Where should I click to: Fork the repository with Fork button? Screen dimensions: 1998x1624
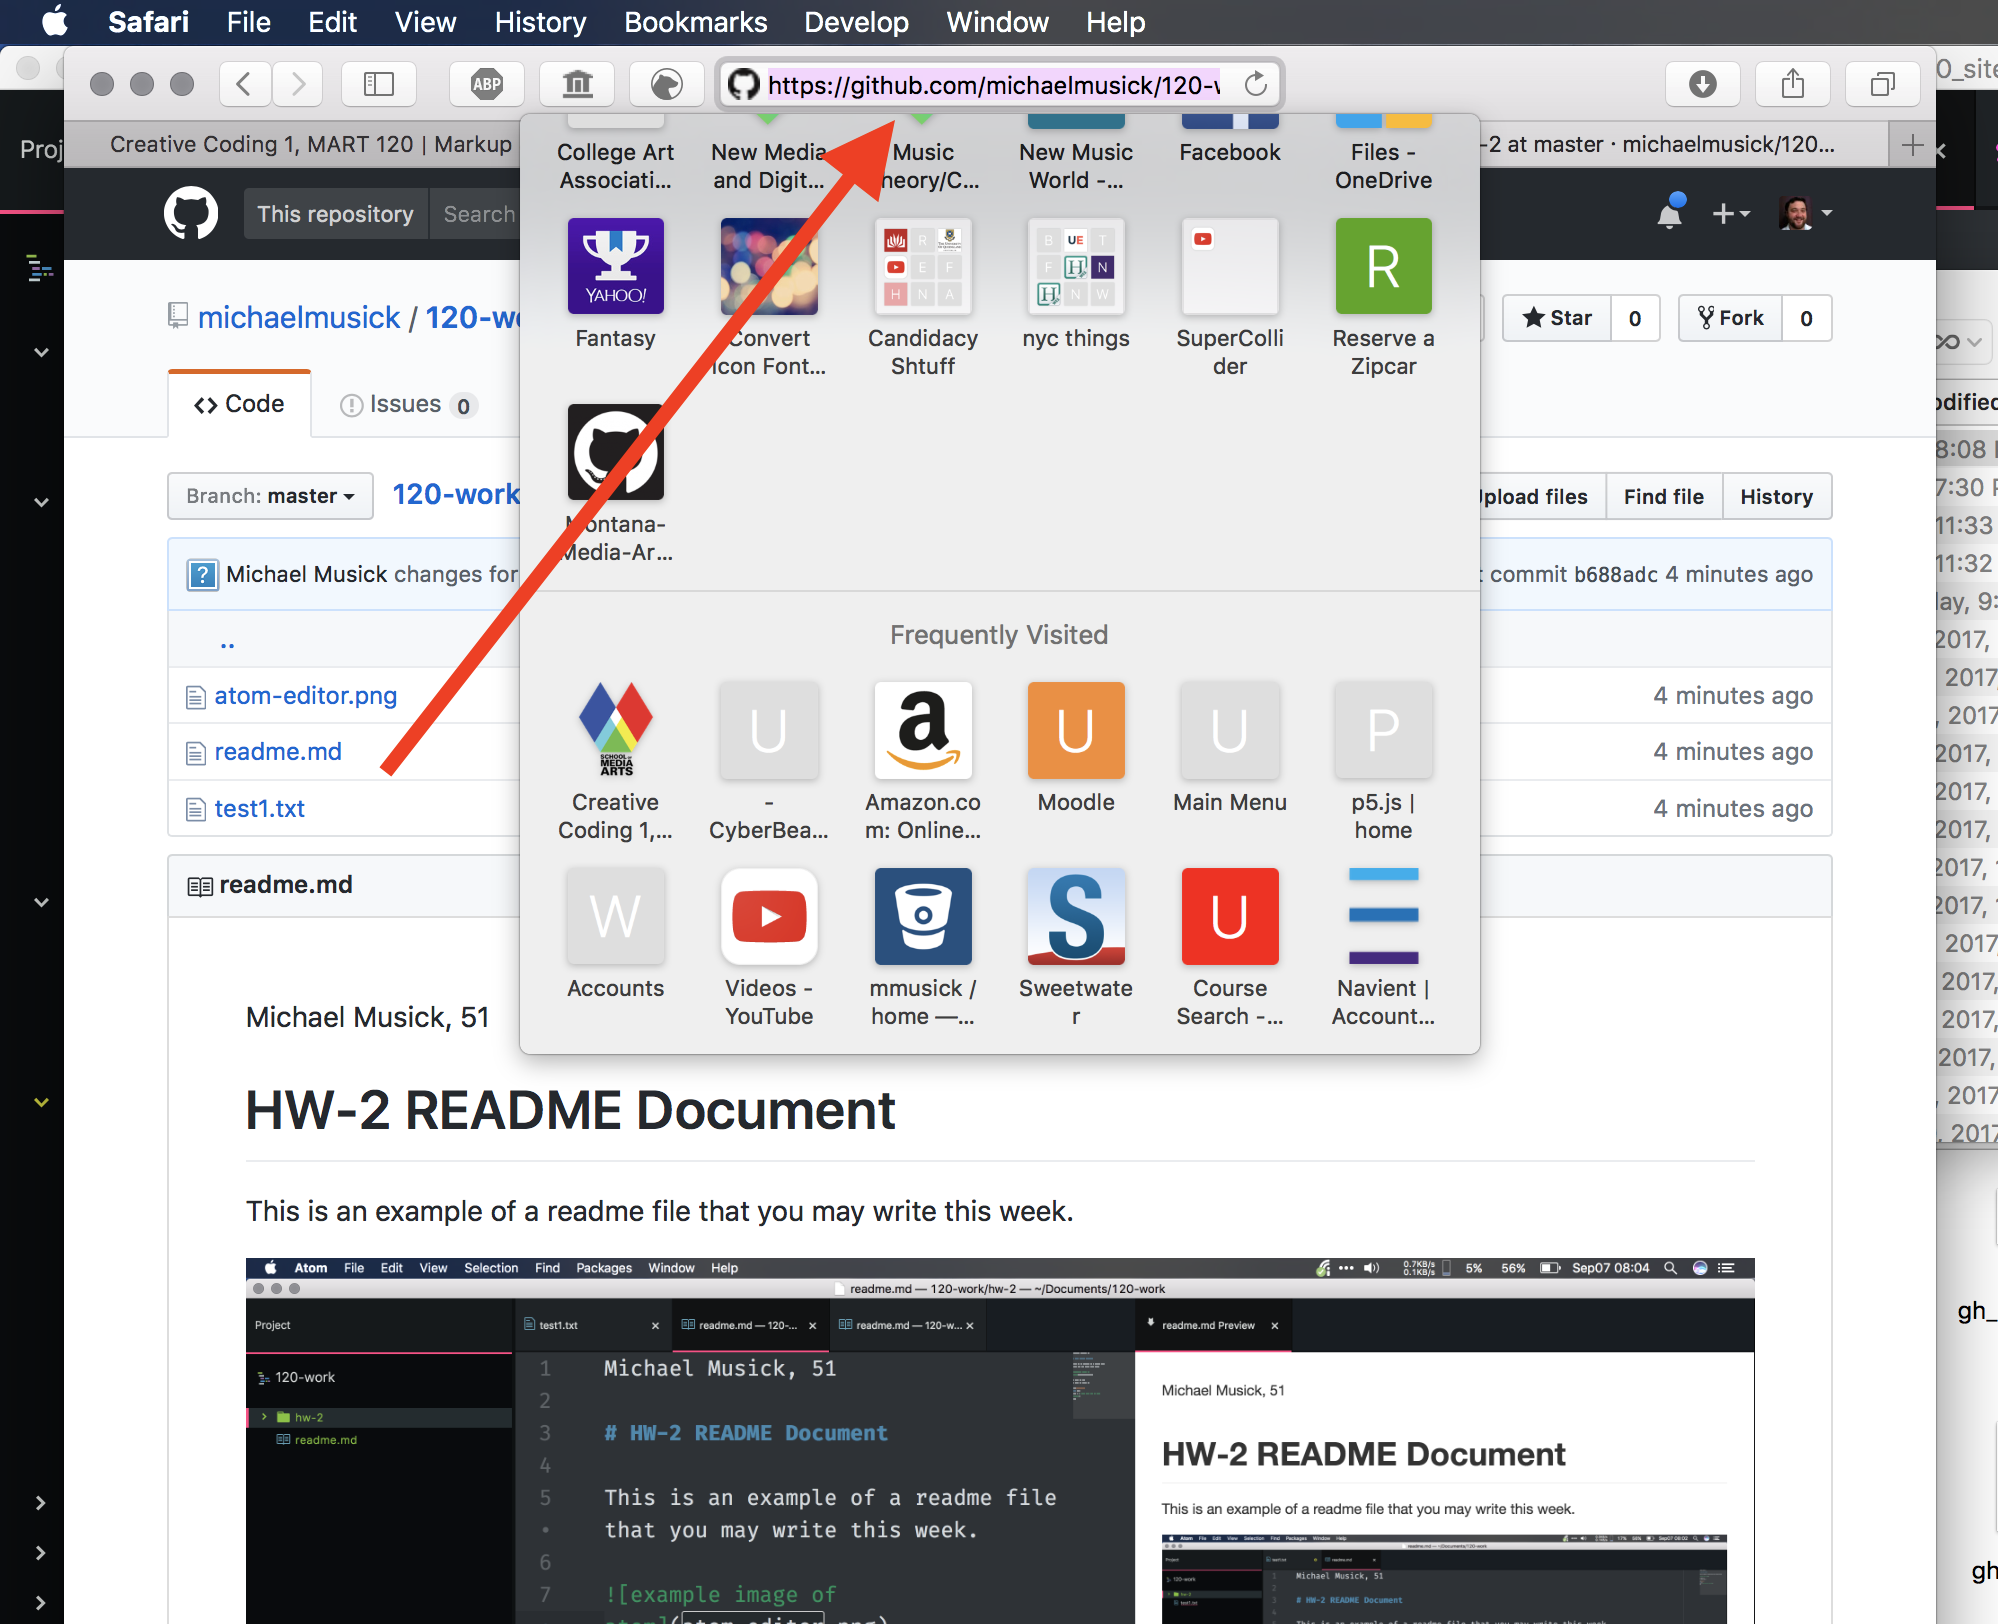(1730, 318)
